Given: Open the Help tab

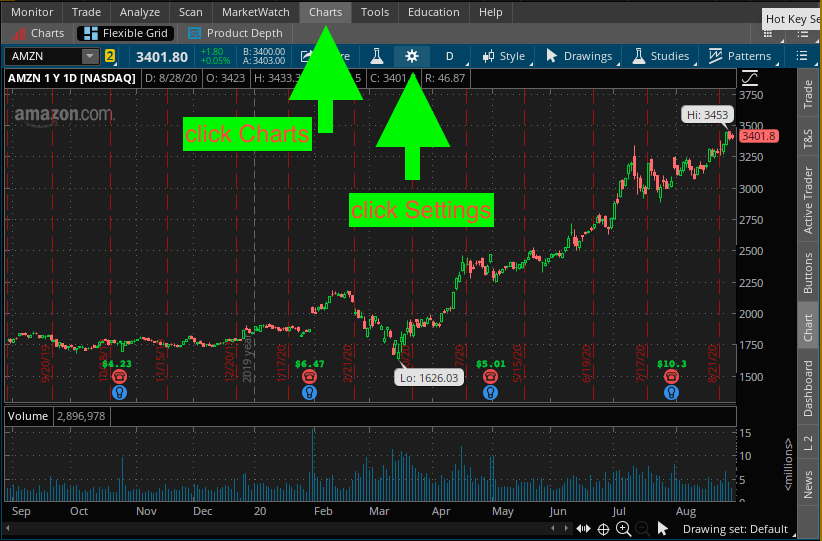Looking at the screenshot, I should point(490,12).
